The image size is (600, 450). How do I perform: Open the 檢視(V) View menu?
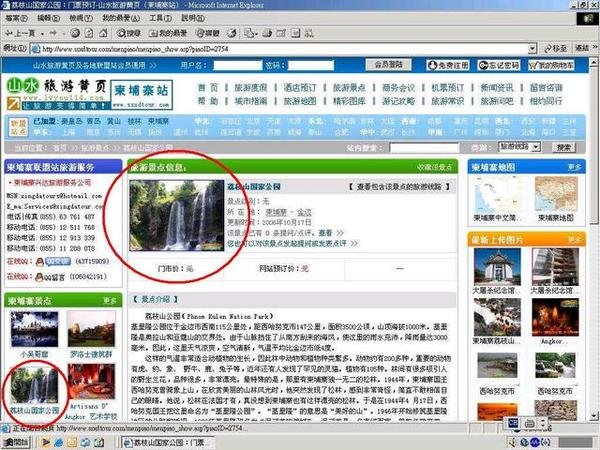(x=81, y=18)
